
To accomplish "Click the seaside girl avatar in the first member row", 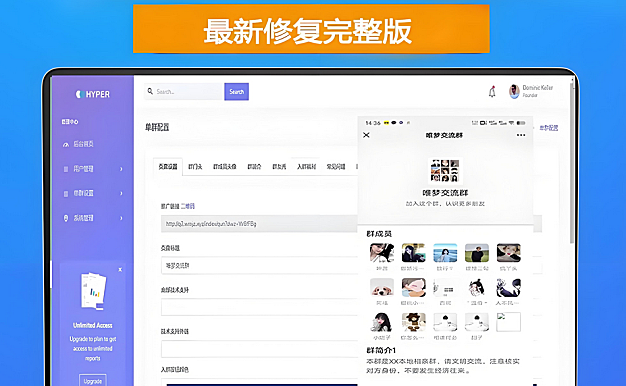I will click(x=445, y=253).
